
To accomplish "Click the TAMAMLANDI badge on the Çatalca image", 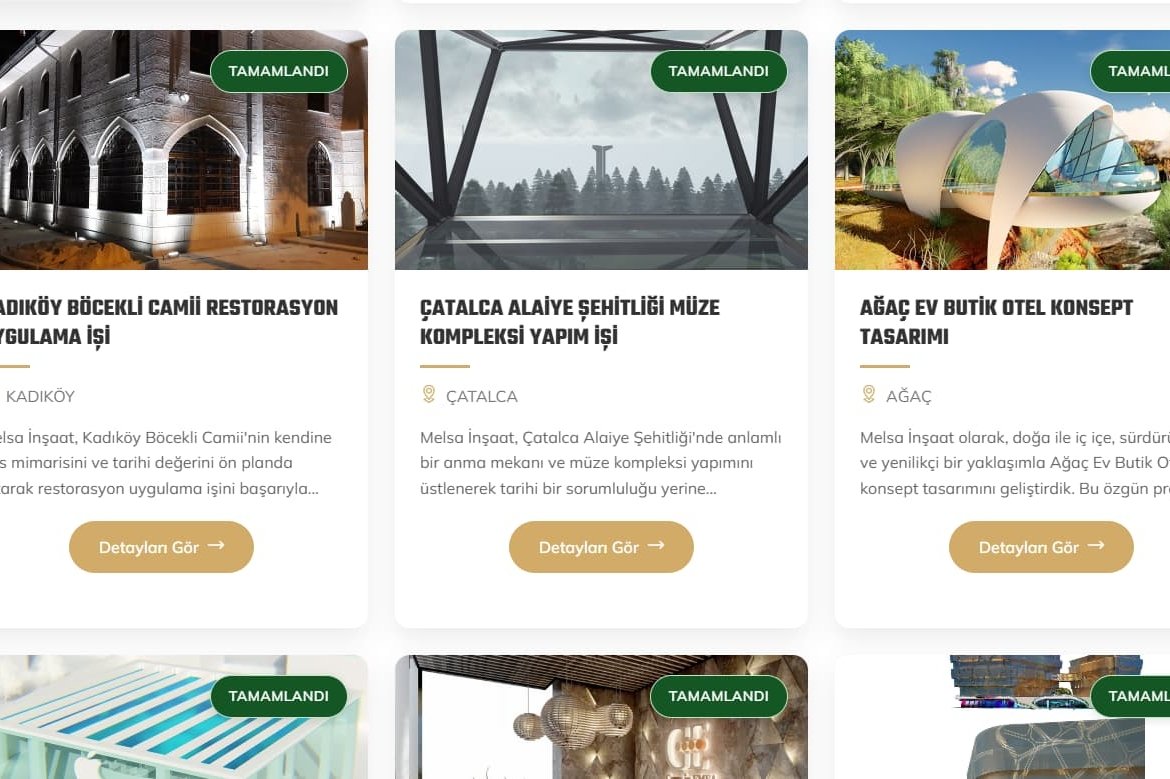I will (719, 71).
